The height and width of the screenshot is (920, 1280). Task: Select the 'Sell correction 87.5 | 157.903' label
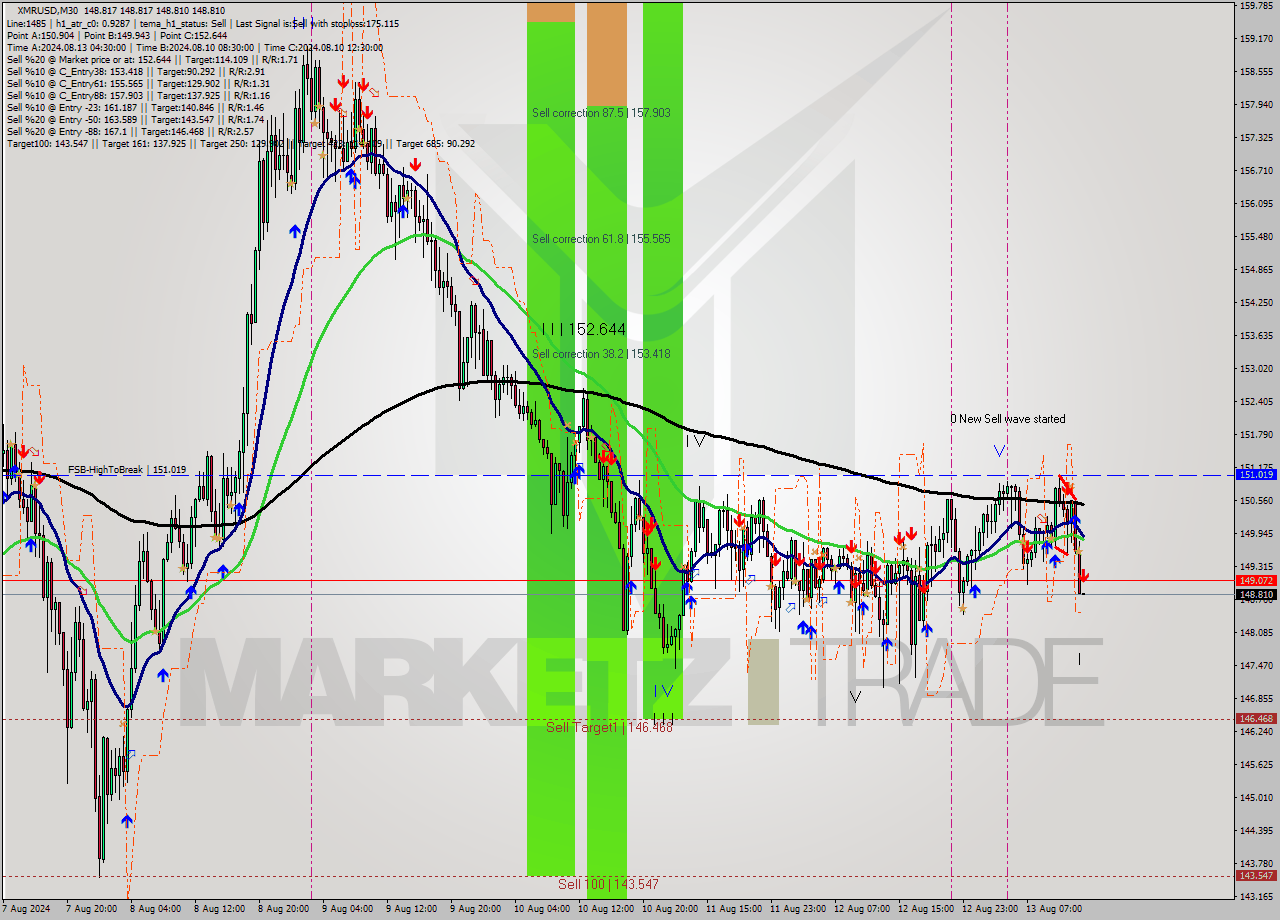(601, 113)
